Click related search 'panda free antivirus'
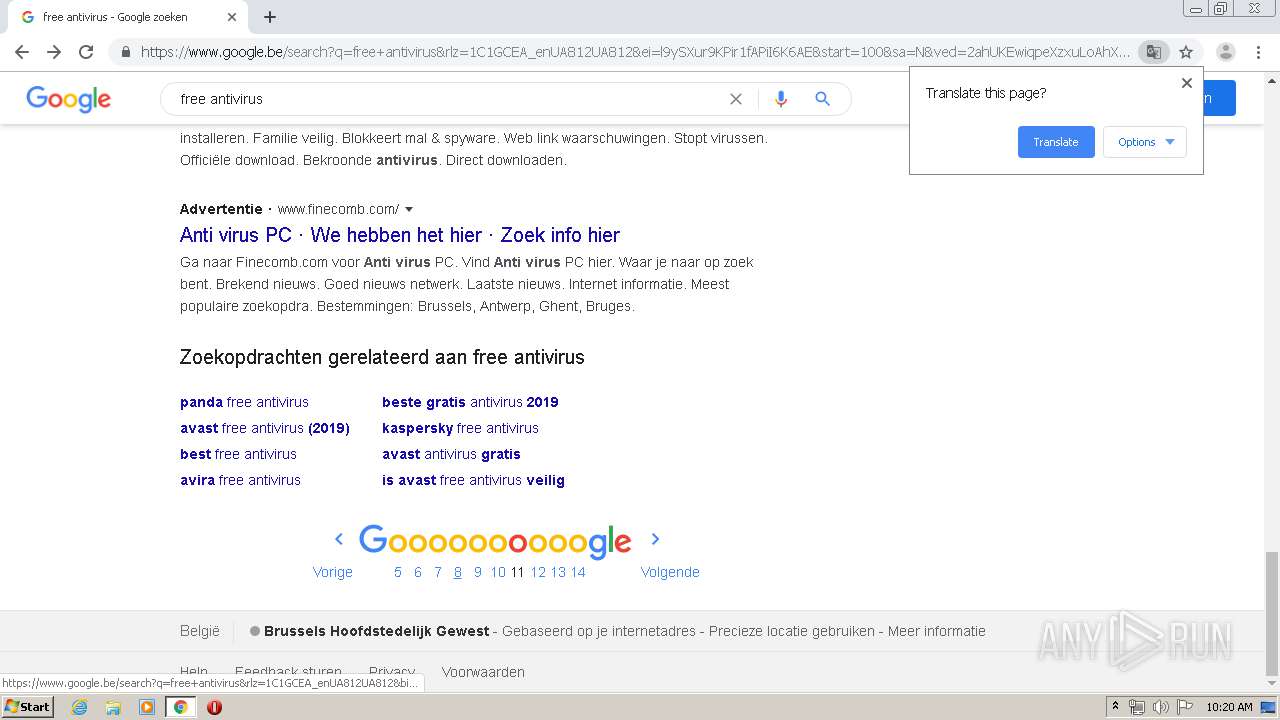 pyautogui.click(x=244, y=402)
